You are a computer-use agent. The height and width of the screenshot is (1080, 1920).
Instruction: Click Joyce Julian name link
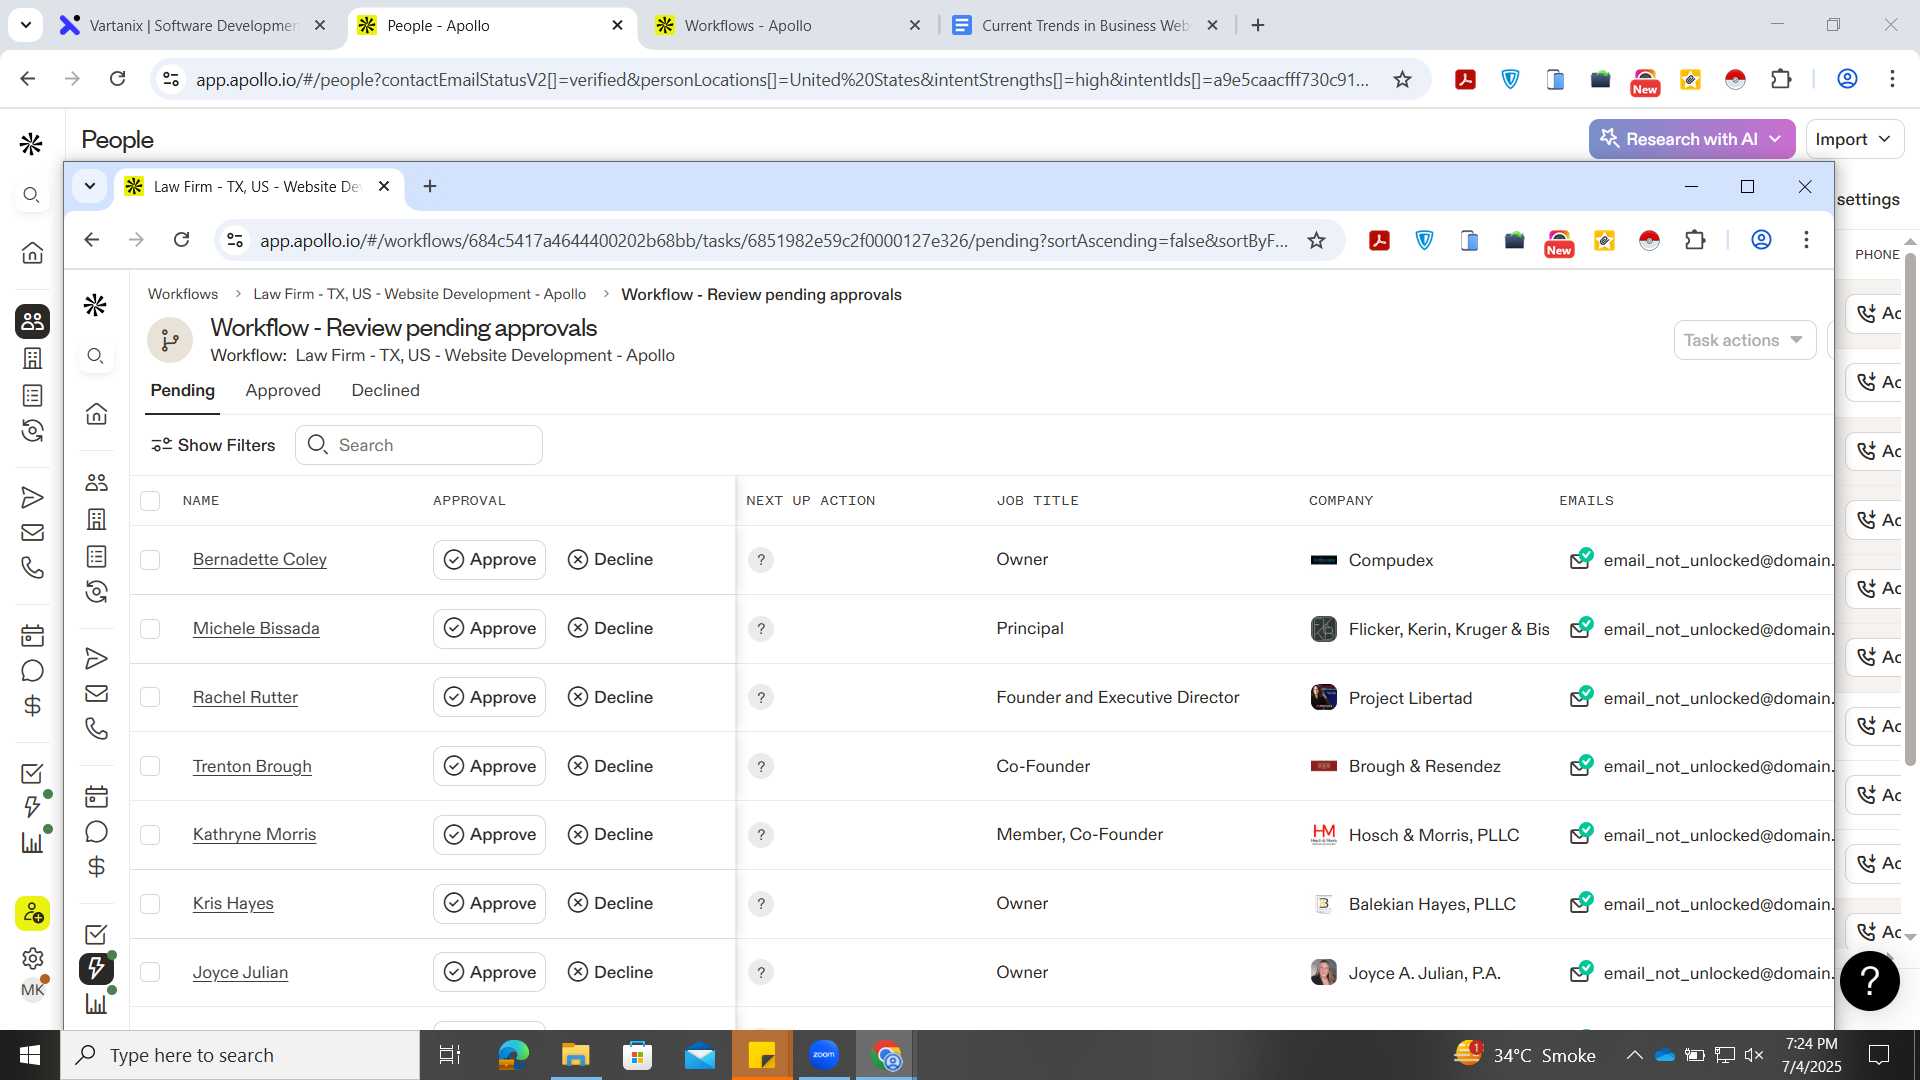point(240,972)
